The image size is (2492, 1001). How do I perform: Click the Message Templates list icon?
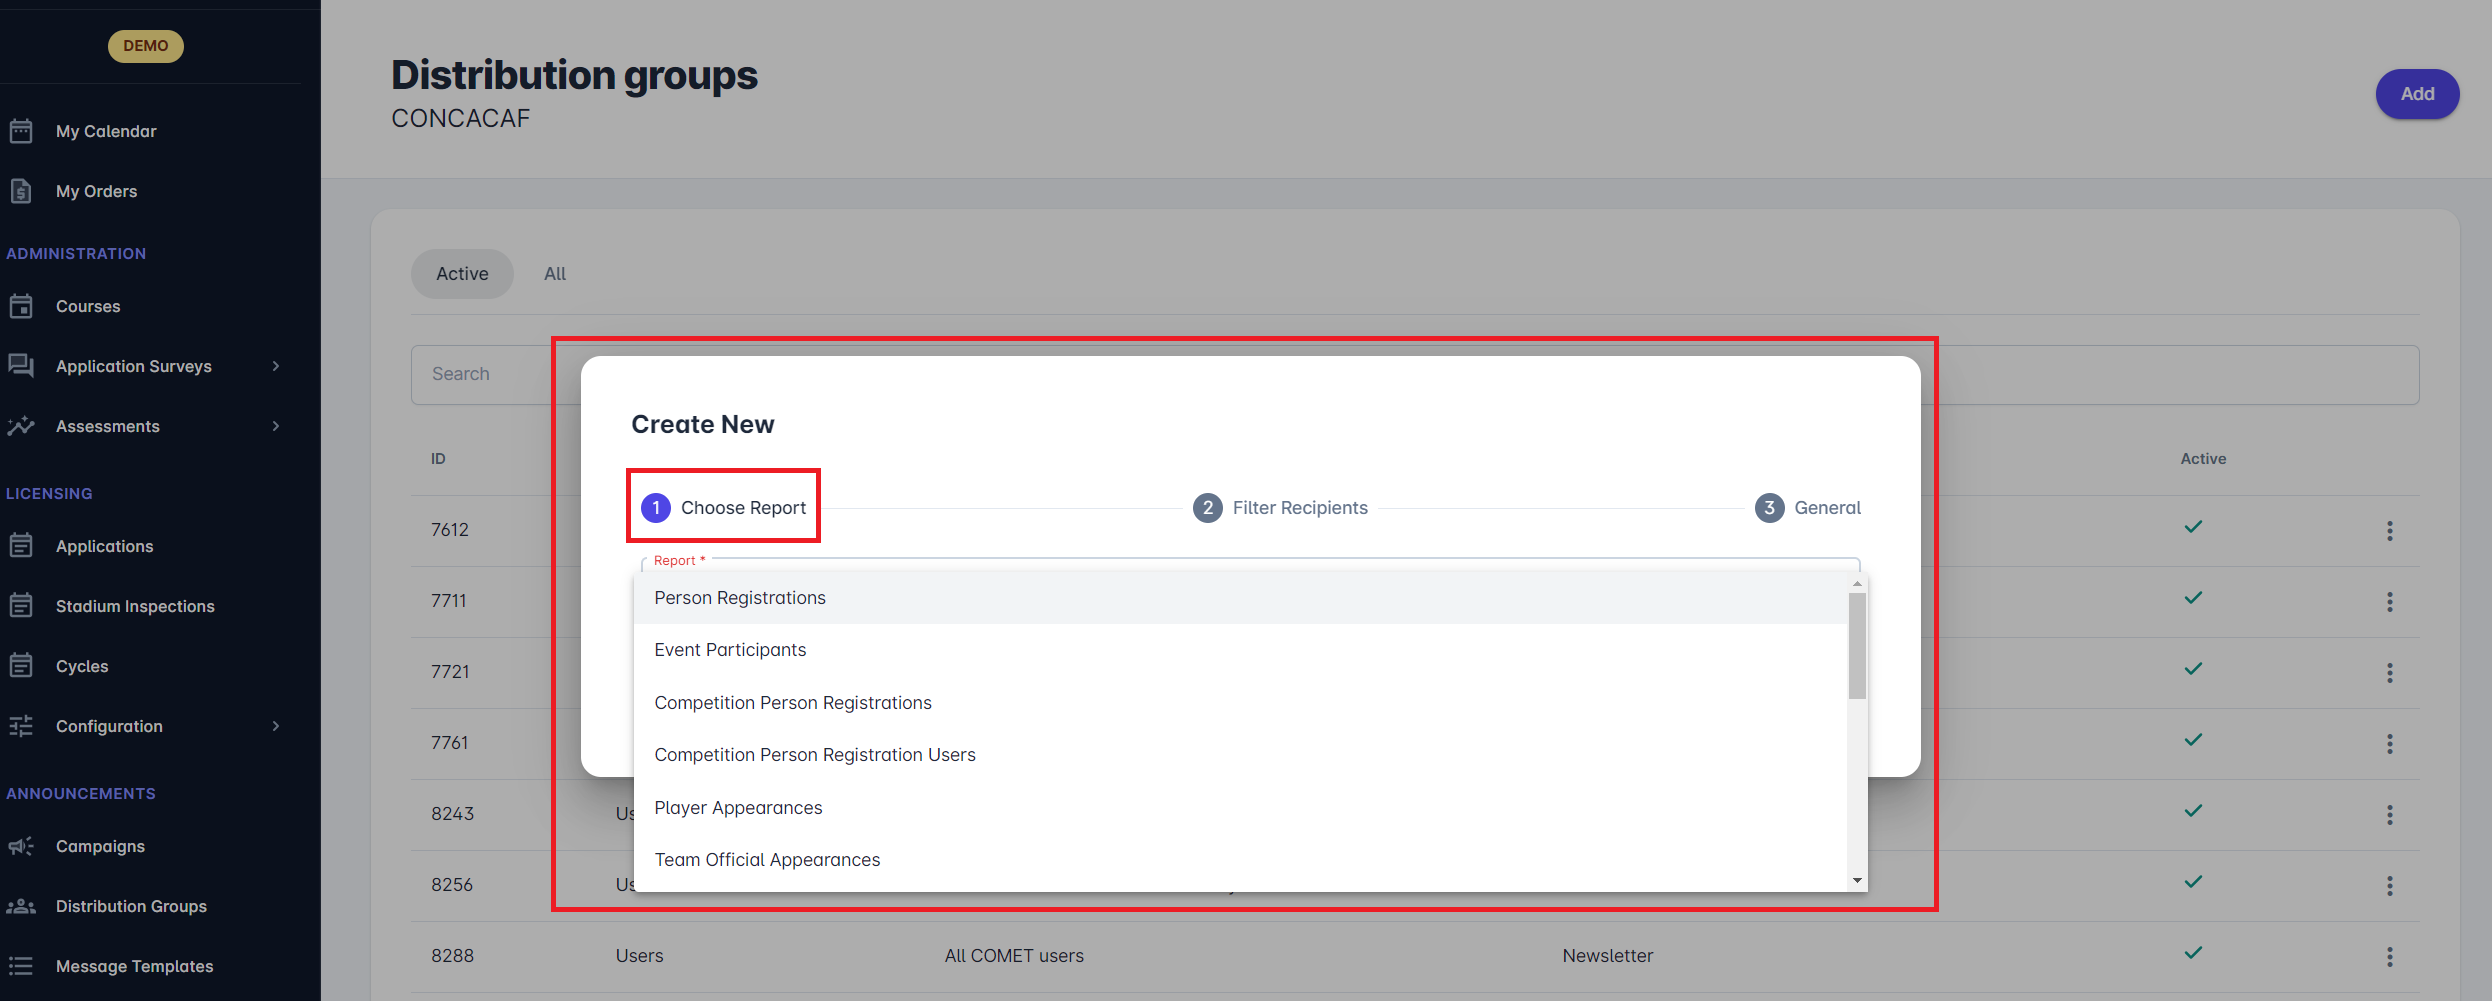click(21, 966)
